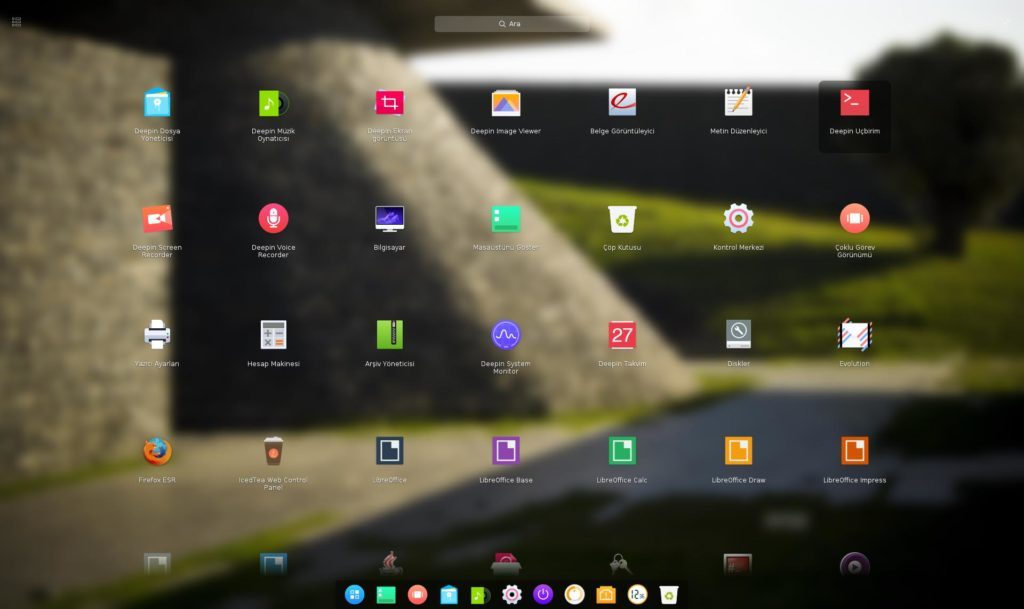The image size is (1024, 609).
Task: Launch the plain LibreOffice start center
Action: point(389,451)
